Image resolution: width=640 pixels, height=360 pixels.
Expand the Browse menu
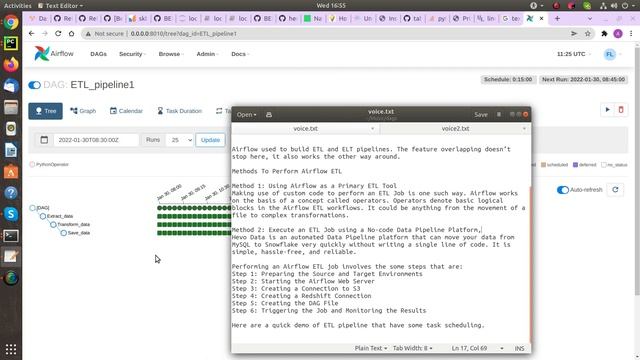tap(171, 54)
